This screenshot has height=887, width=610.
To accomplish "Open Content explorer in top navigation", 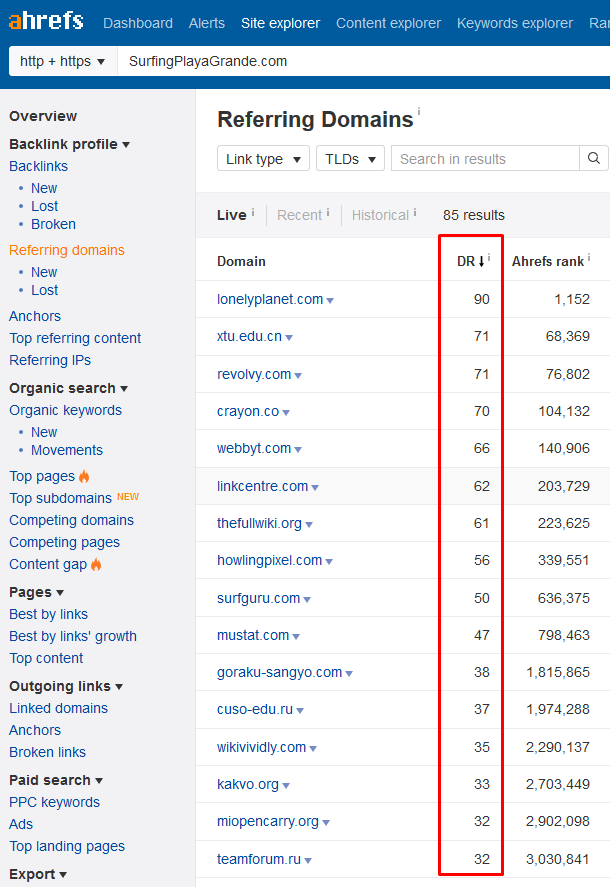I will (388, 23).
